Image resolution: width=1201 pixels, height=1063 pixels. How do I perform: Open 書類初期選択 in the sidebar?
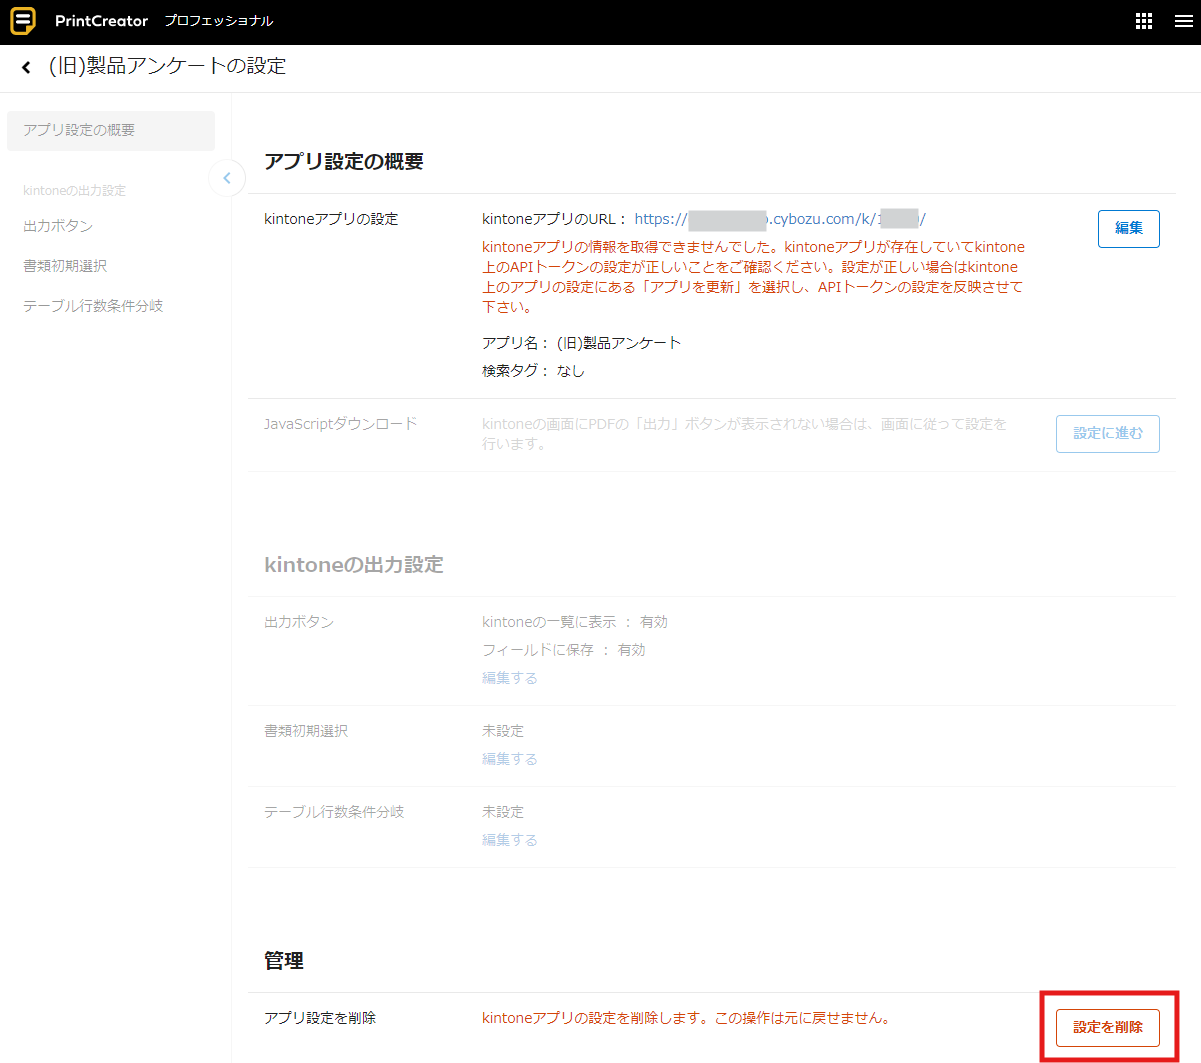coord(65,266)
